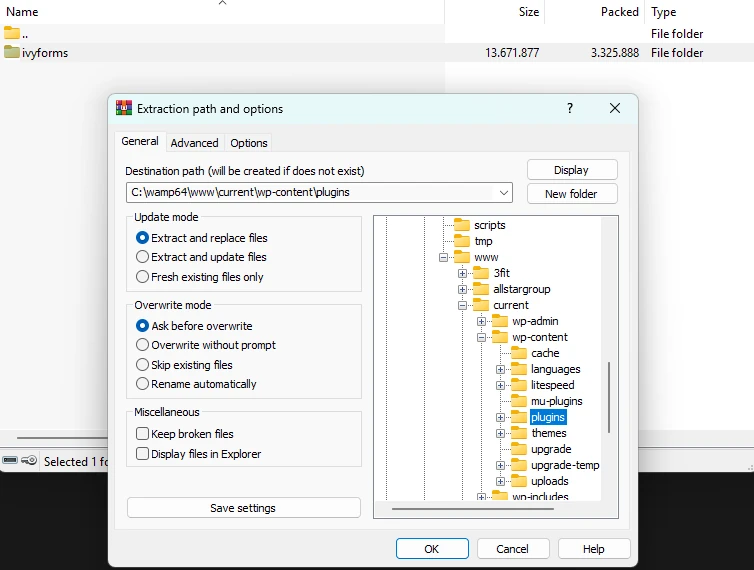Click the plugins folder icon in tree
This screenshot has height=570, width=754.
(x=519, y=417)
